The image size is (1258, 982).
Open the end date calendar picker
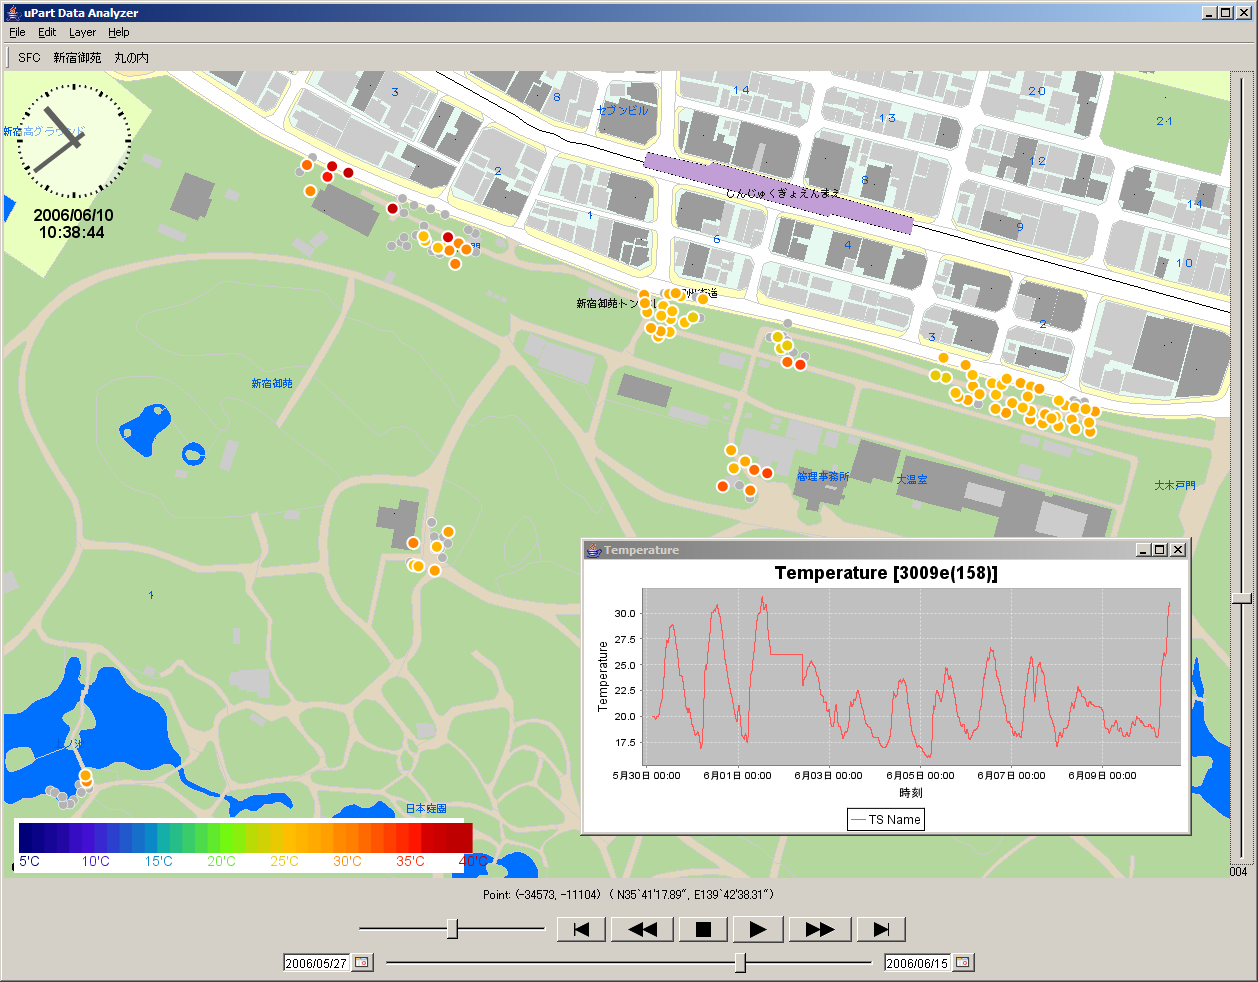click(x=962, y=962)
